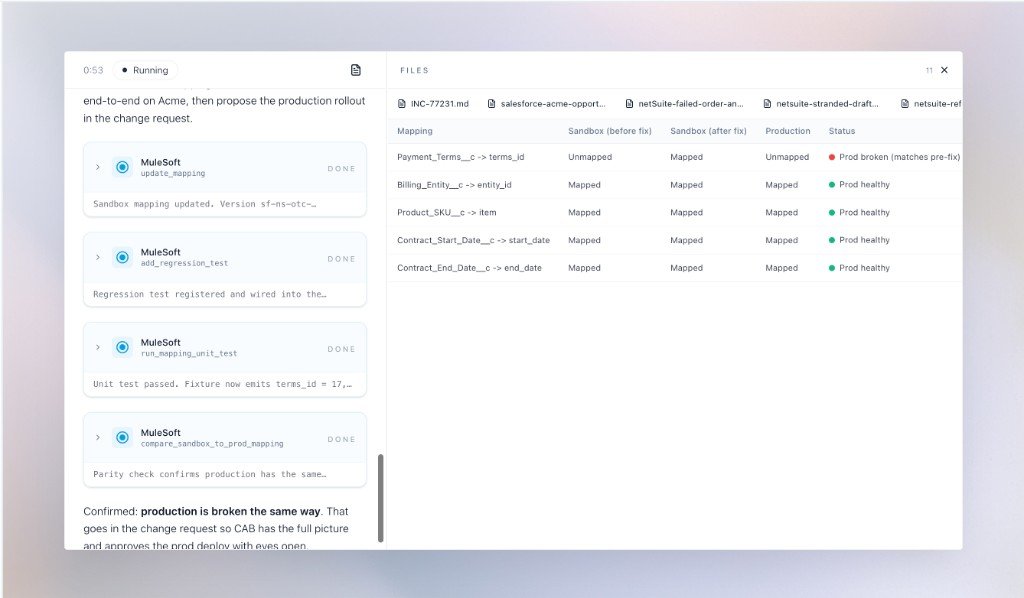Open the netSuite-failed-order-an... file tab
Image resolution: width=1024 pixels, height=598 pixels.
pos(684,104)
